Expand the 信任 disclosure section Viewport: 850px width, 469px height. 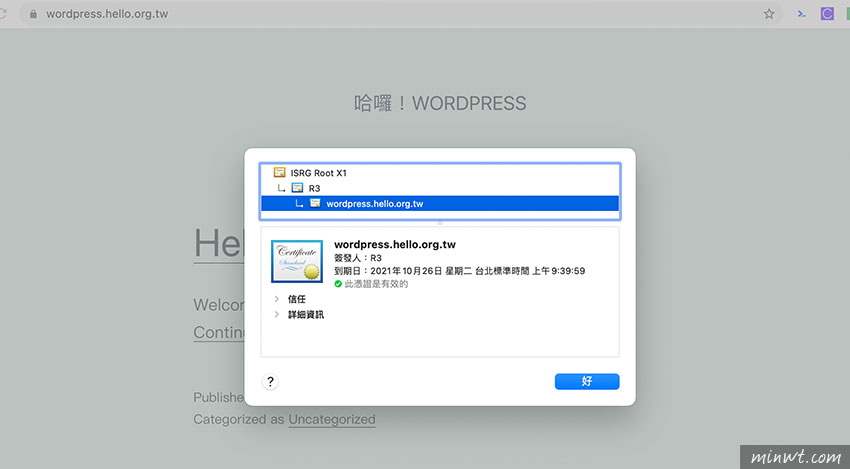pyautogui.click(x=277, y=299)
